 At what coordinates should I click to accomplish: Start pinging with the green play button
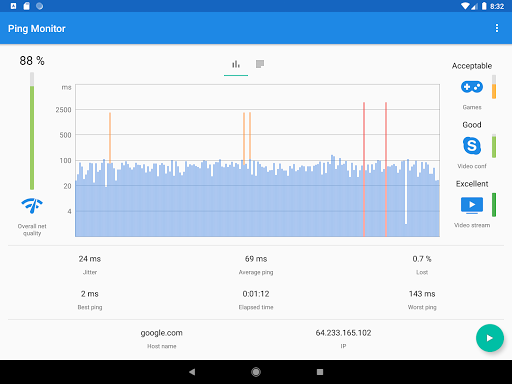[489, 338]
